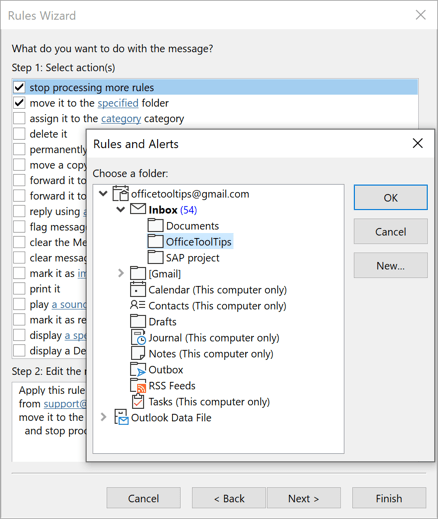
Task: Open the category link
Action: pos(121,119)
